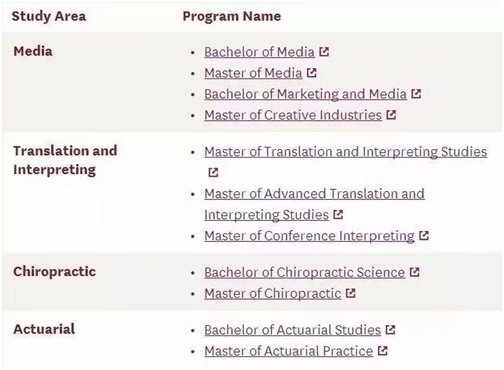The width and height of the screenshot is (504, 370).
Task: Click external-link icon beside Master of Conference Interpreting
Action: click(x=424, y=236)
